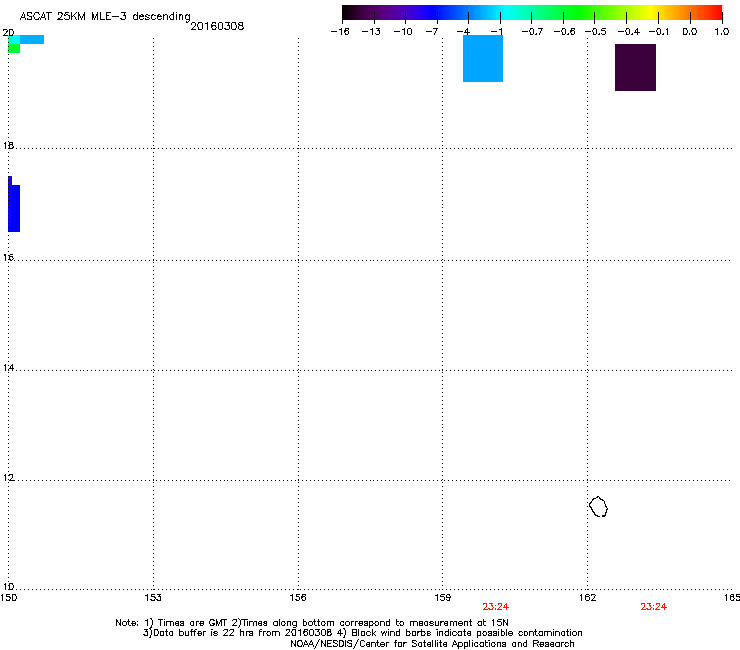
Task: Click the dark purple data block near 162E
Action: tap(635, 68)
